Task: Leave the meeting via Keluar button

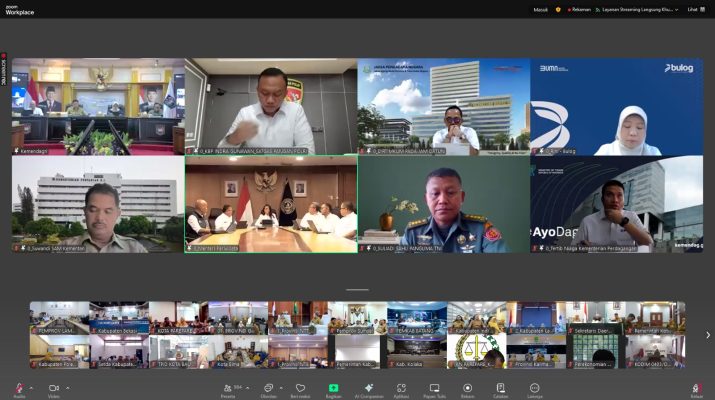Action: click(696, 388)
